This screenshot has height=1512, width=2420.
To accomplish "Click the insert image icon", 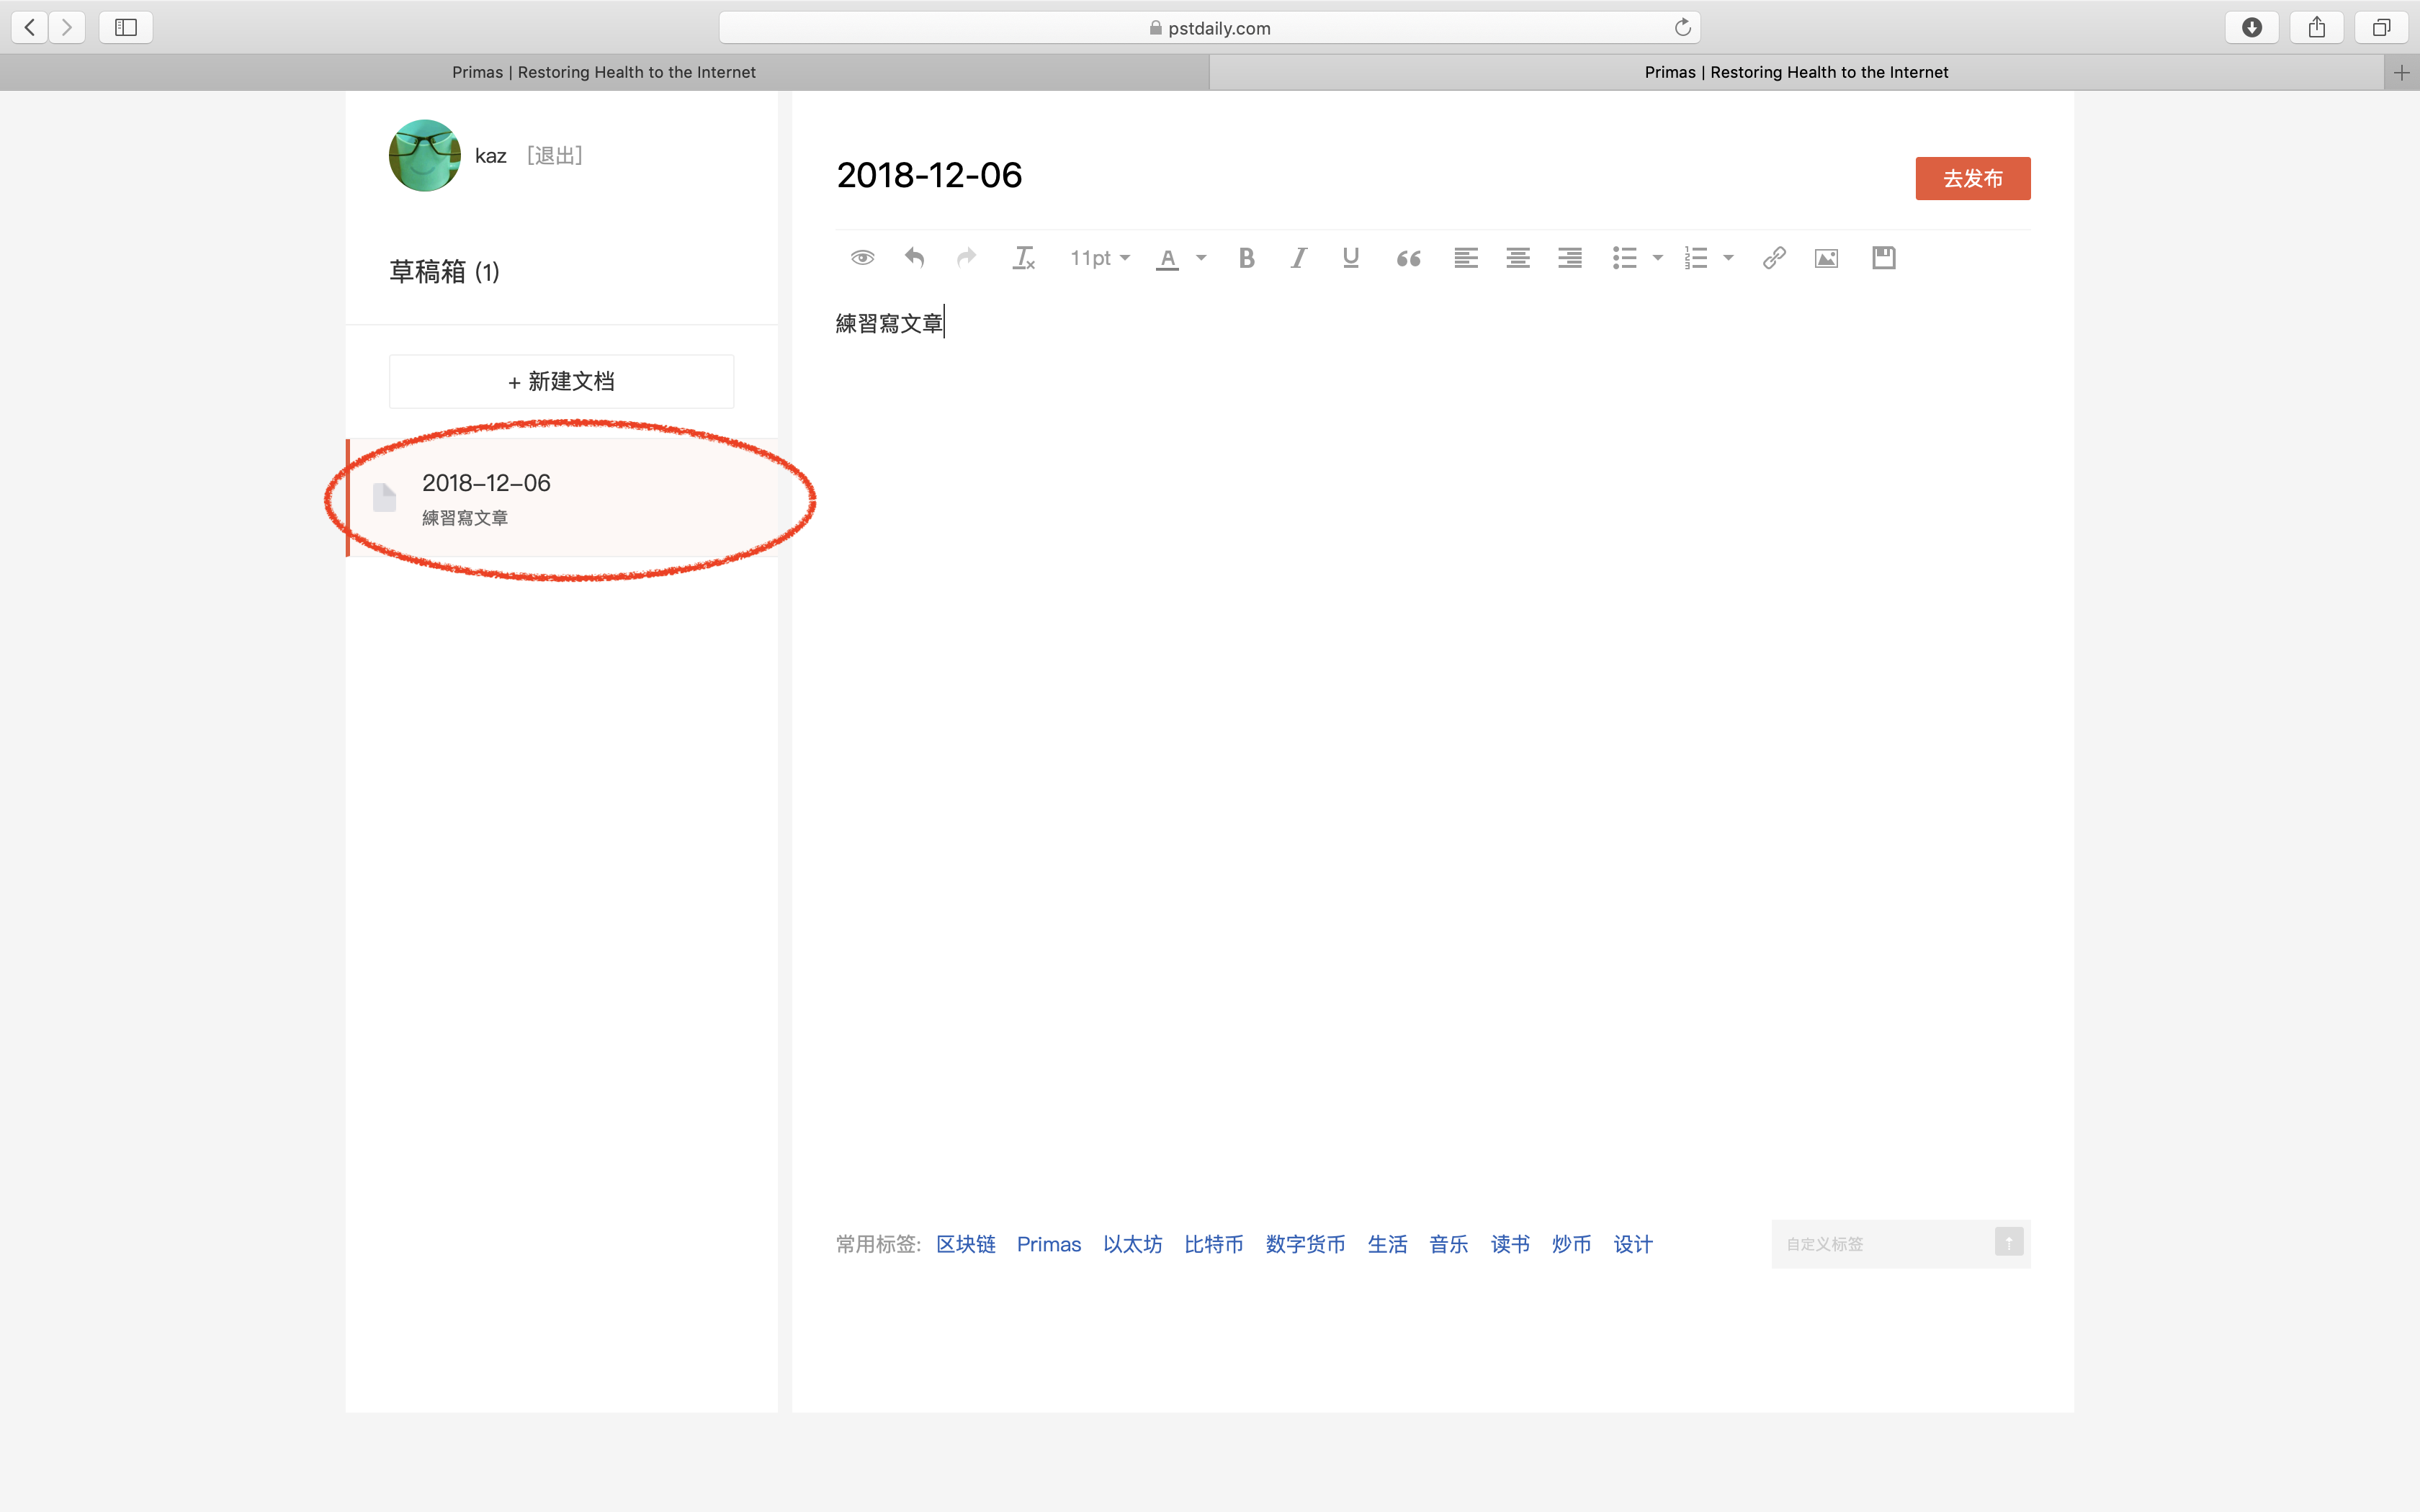I will click(1826, 258).
